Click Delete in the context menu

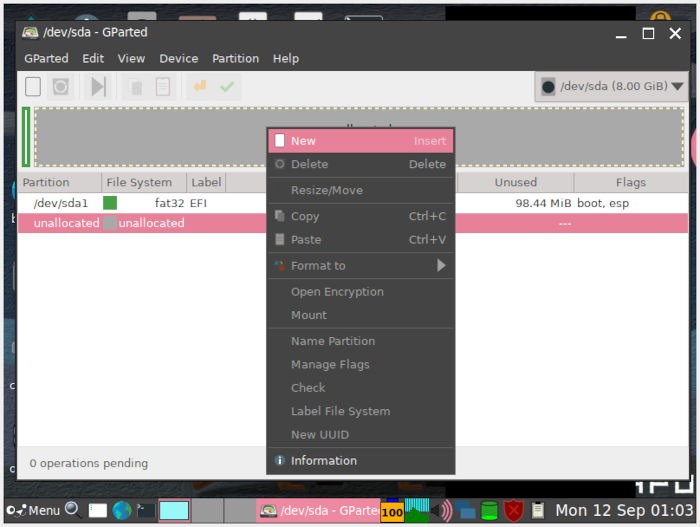[x=361, y=164]
